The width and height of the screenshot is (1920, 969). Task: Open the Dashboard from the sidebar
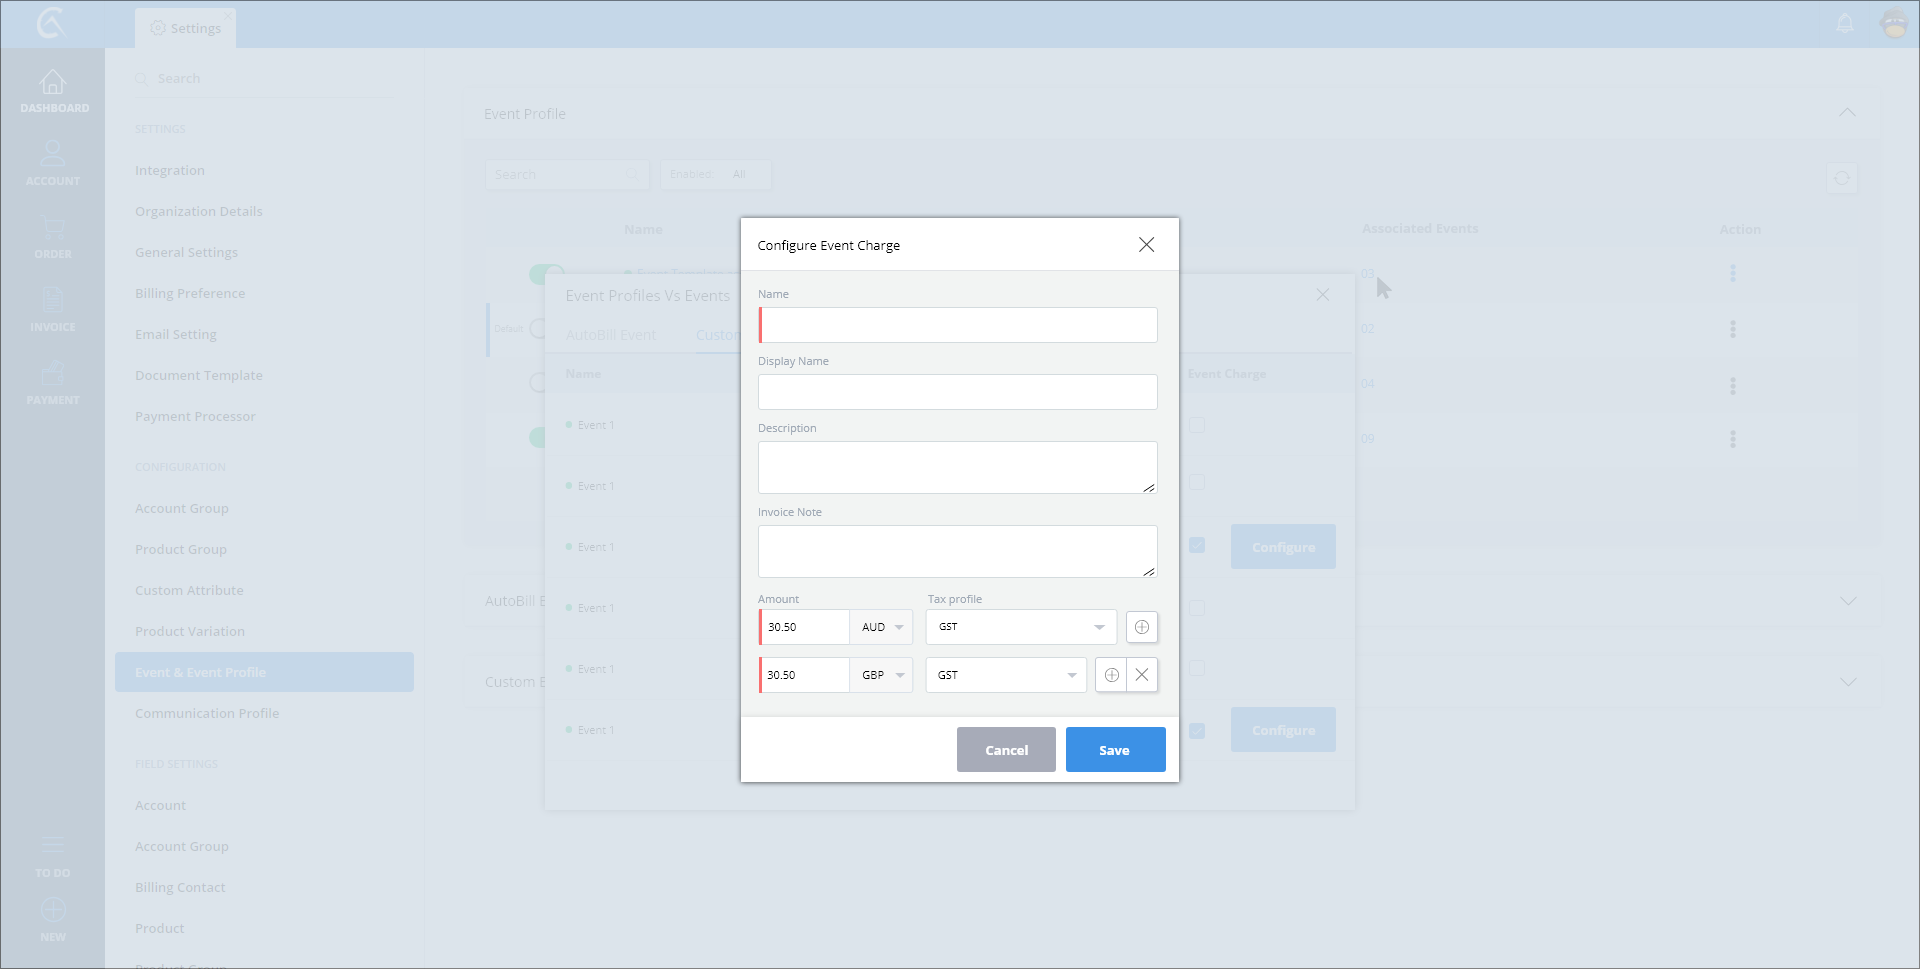point(53,90)
